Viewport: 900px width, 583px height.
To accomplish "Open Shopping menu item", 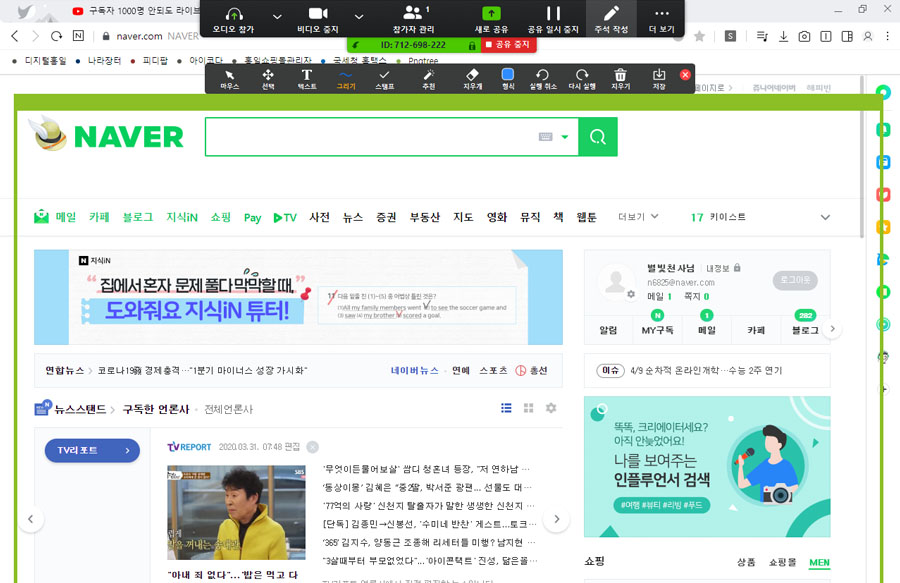I will point(220,217).
